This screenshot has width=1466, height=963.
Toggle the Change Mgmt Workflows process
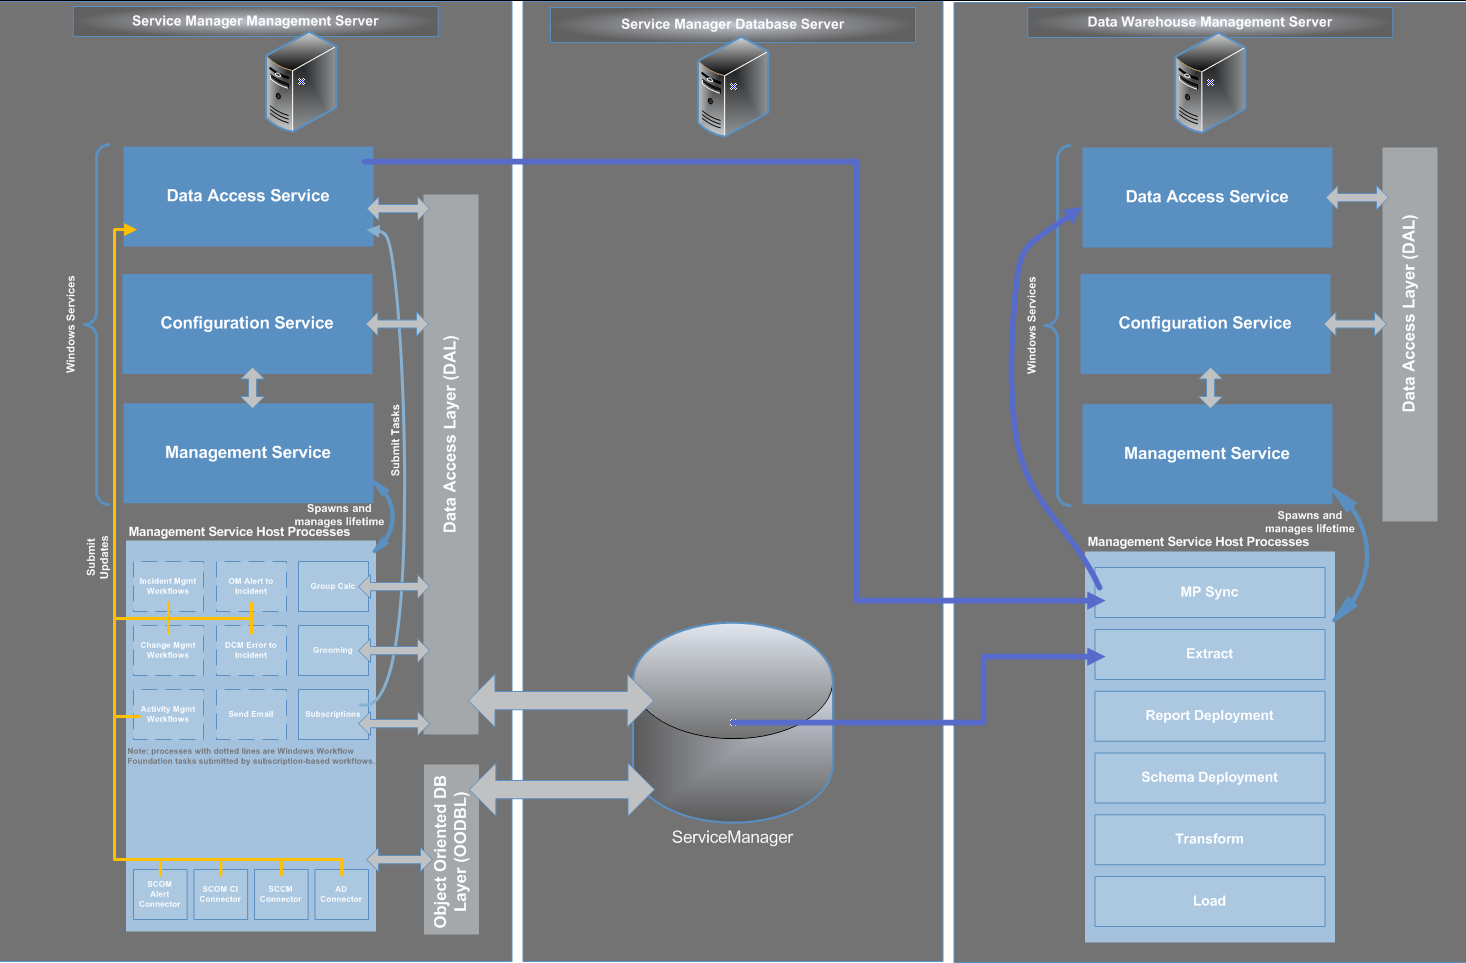167,650
